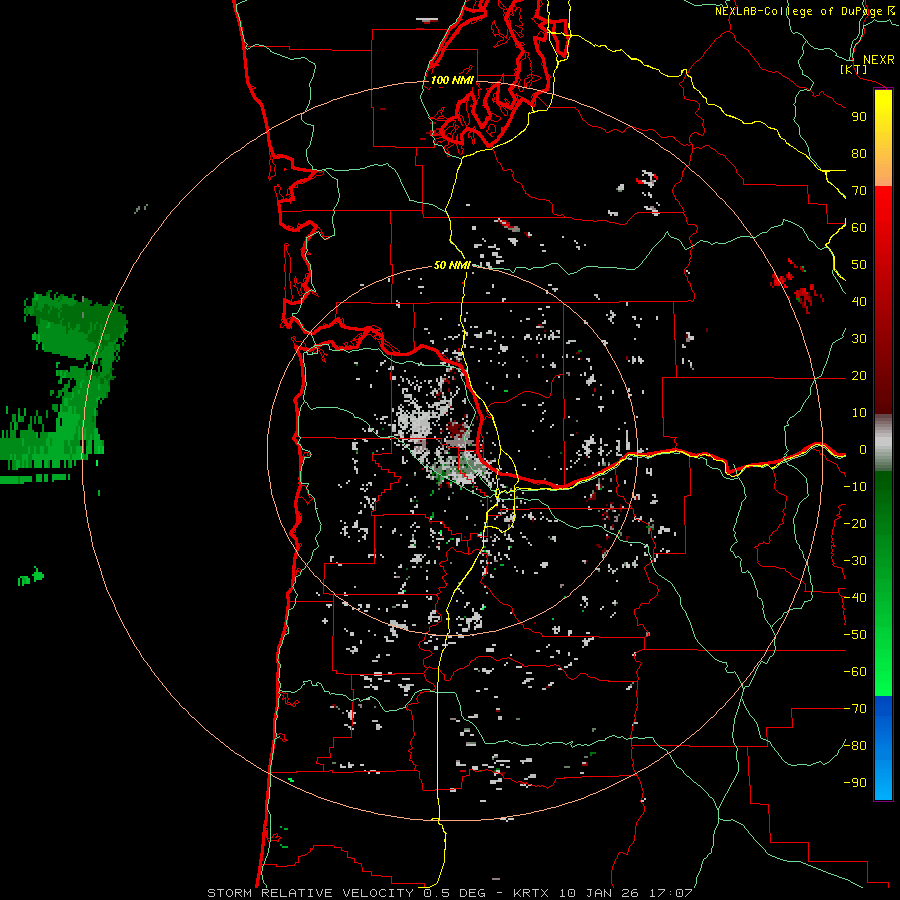Click the "KRTX" radar site identifier
900x900 pixels.
point(530,893)
